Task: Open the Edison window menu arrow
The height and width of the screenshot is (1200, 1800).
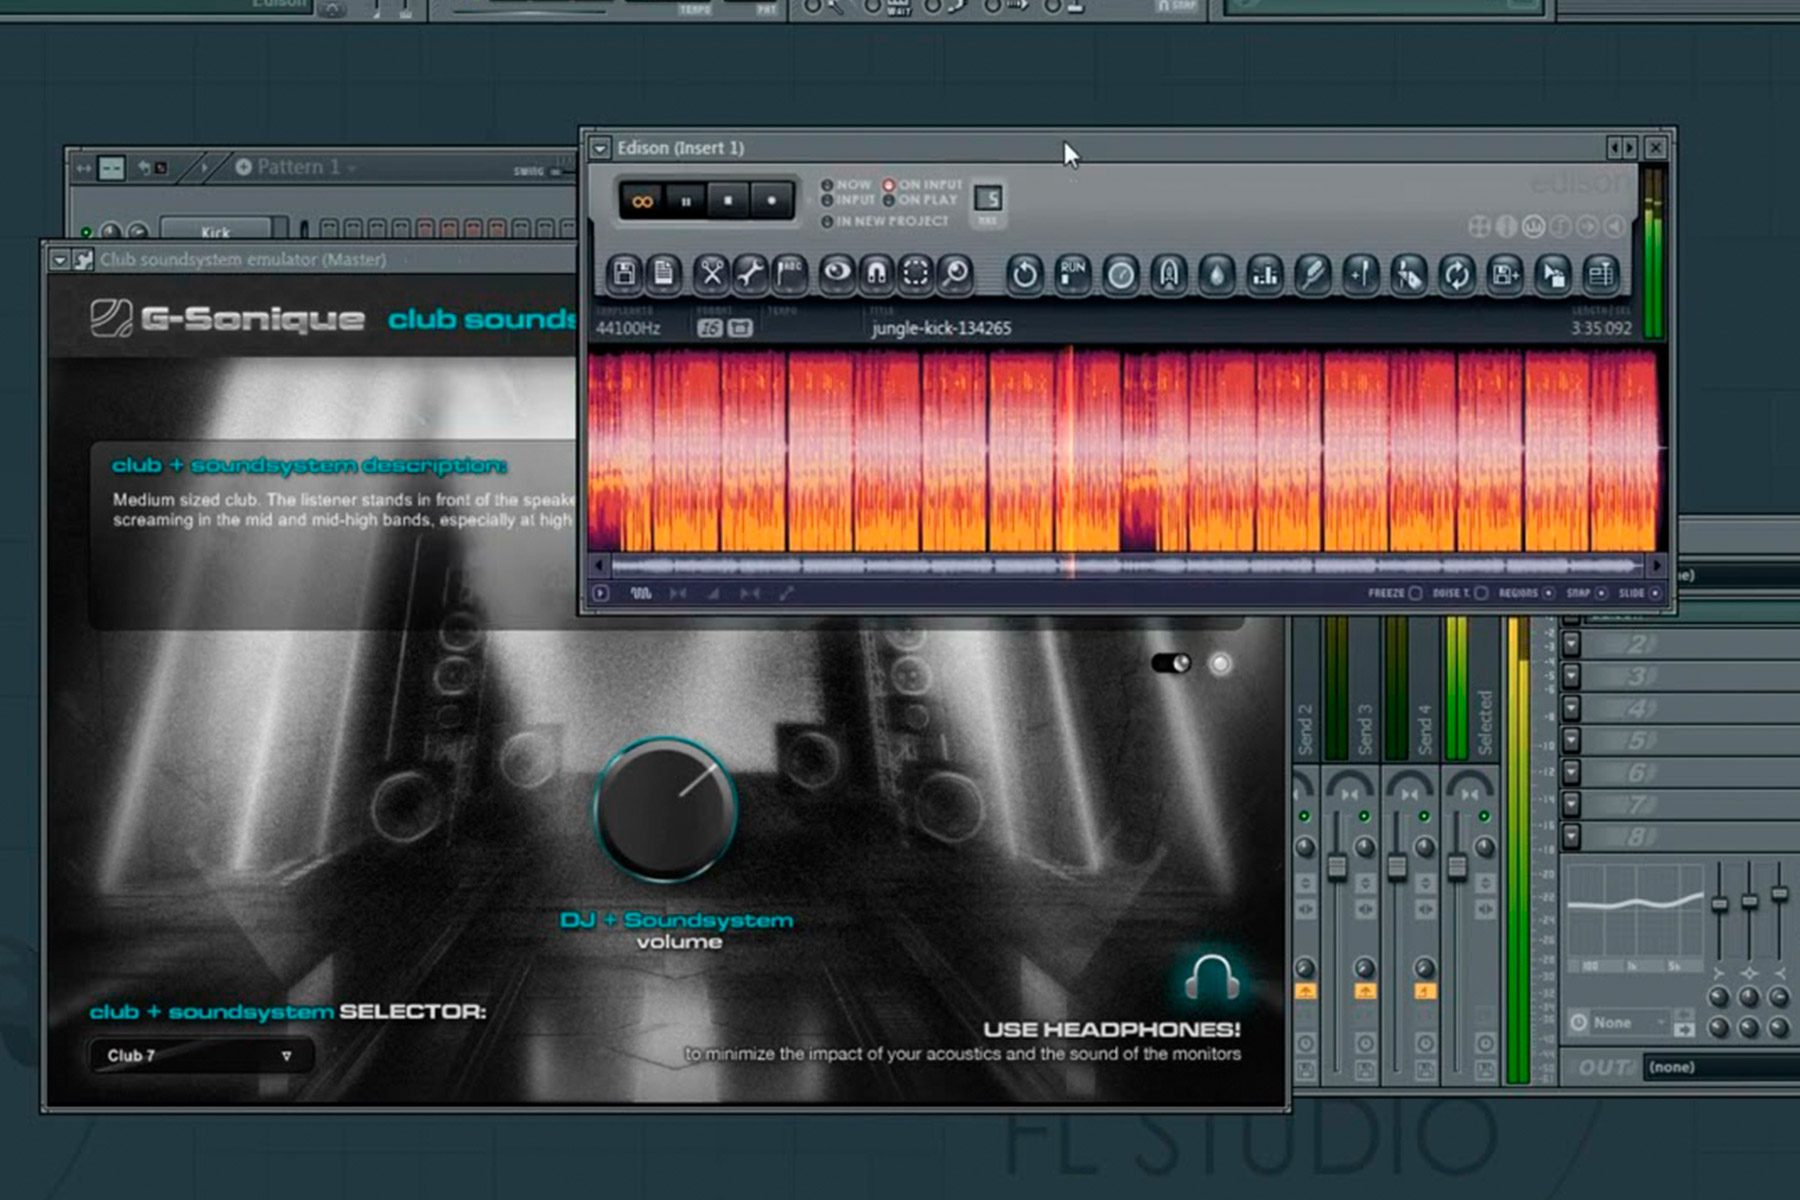Action: click(600, 149)
